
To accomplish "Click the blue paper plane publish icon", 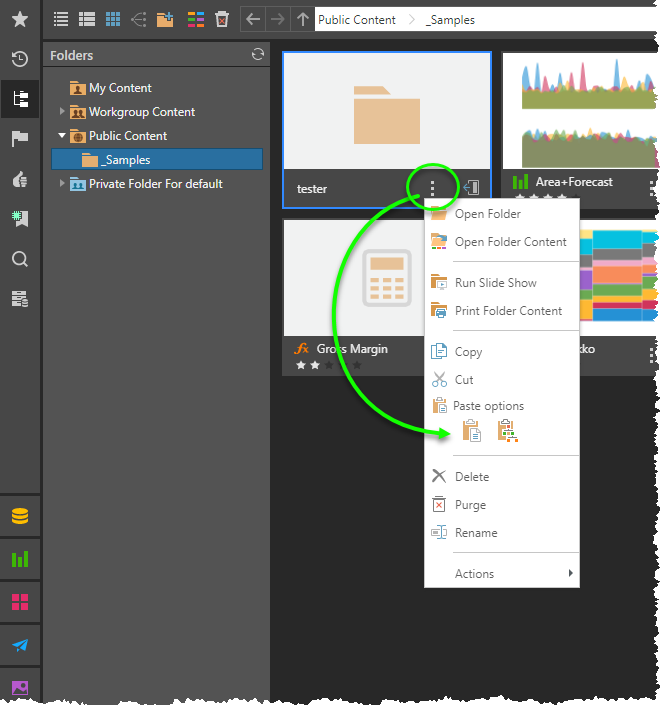I will click(19, 645).
